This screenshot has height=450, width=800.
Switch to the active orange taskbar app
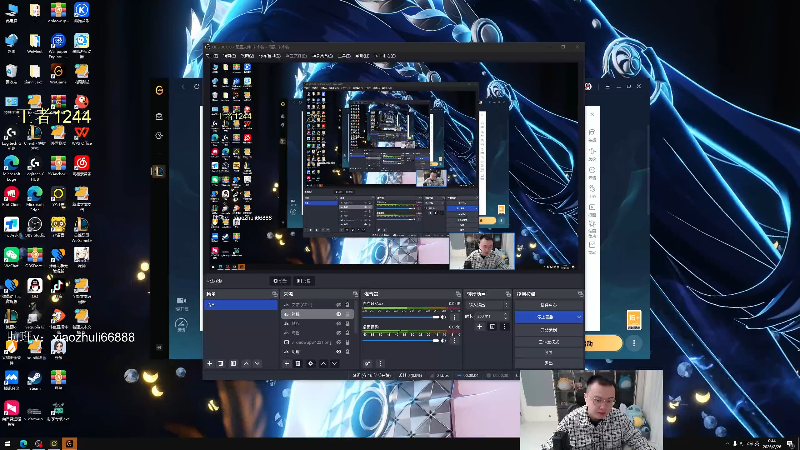point(69,444)
